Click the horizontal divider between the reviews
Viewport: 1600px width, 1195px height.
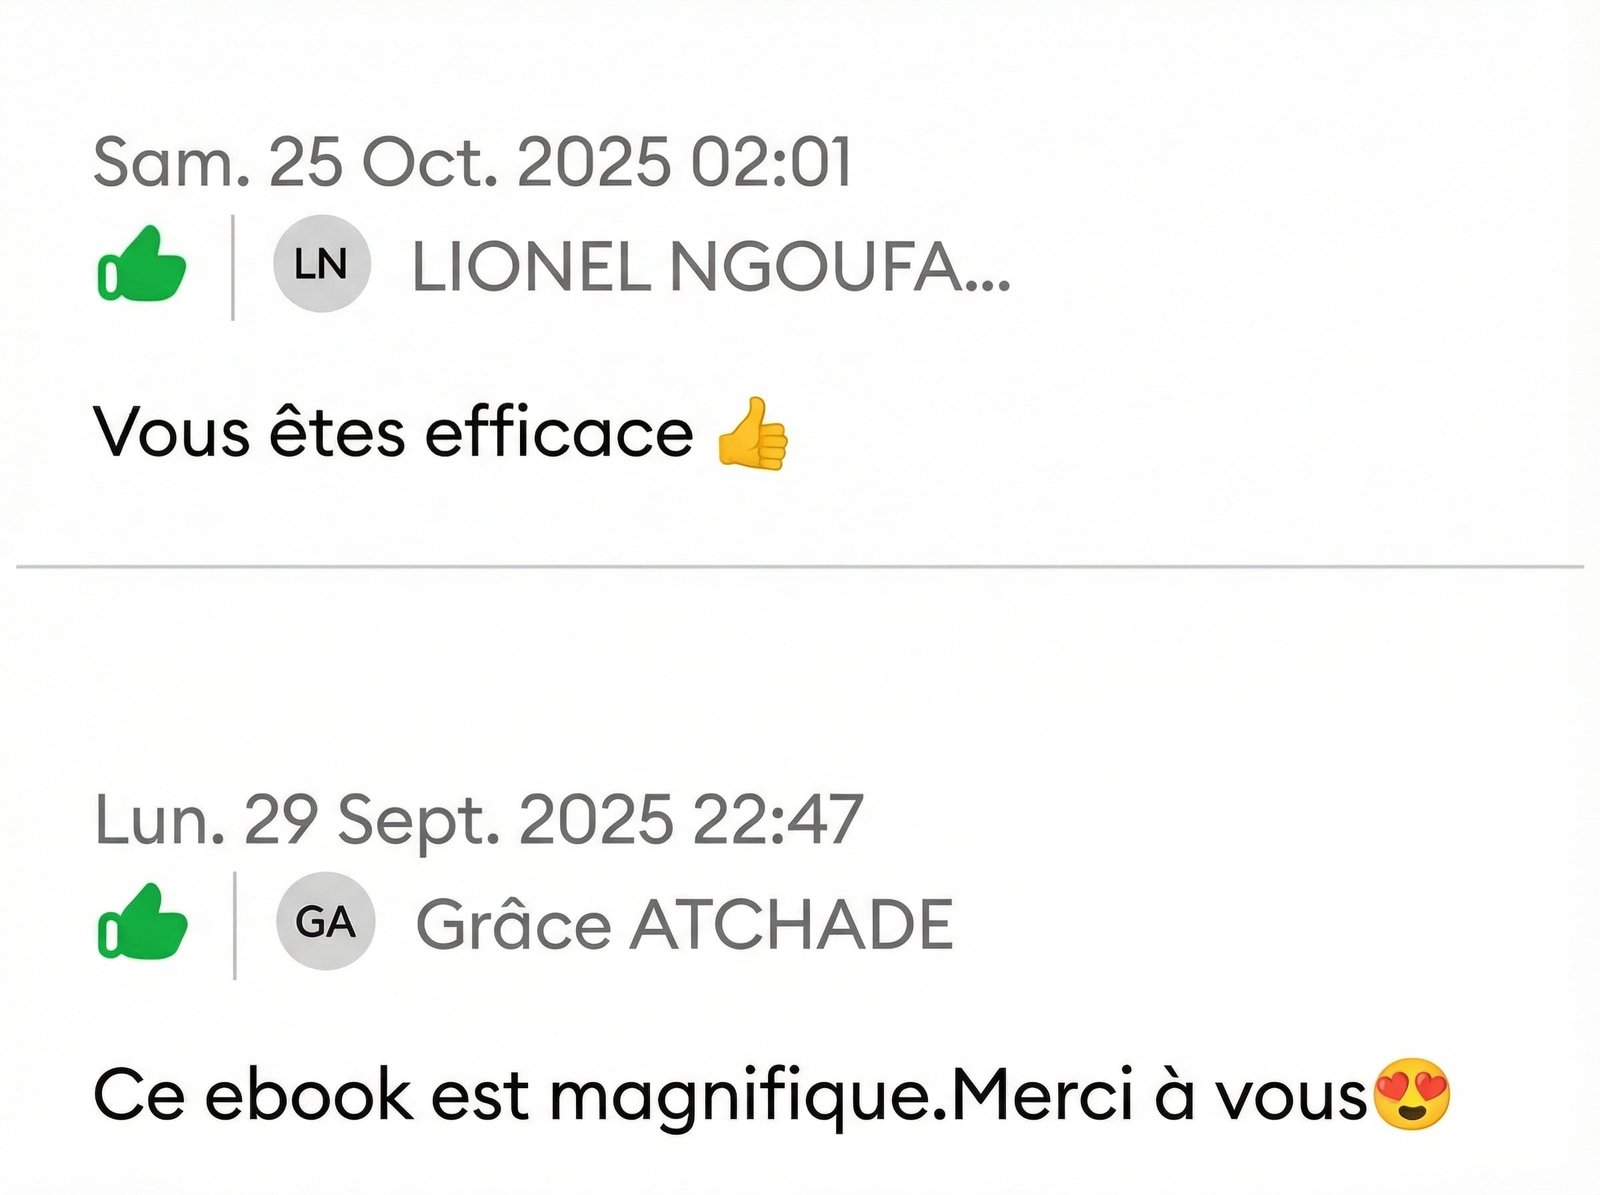click(800, 567)
